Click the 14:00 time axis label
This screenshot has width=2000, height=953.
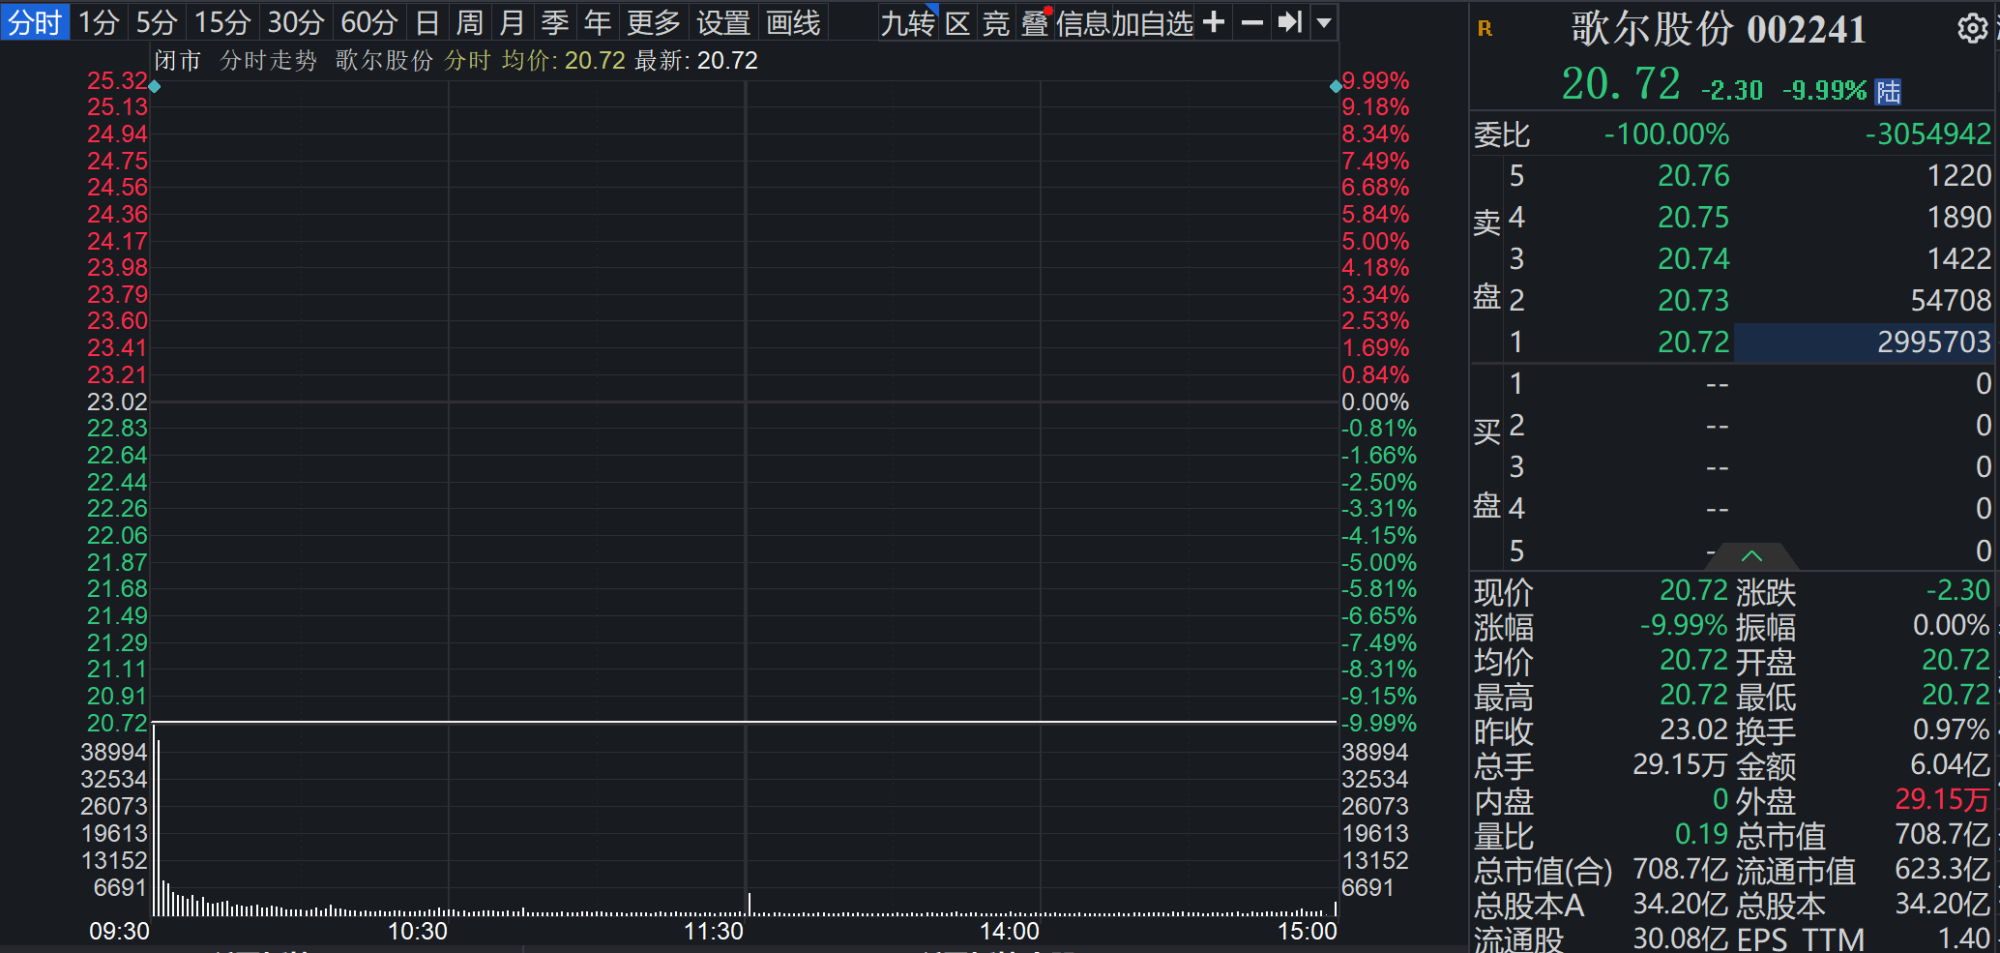tap(1009, 932)
